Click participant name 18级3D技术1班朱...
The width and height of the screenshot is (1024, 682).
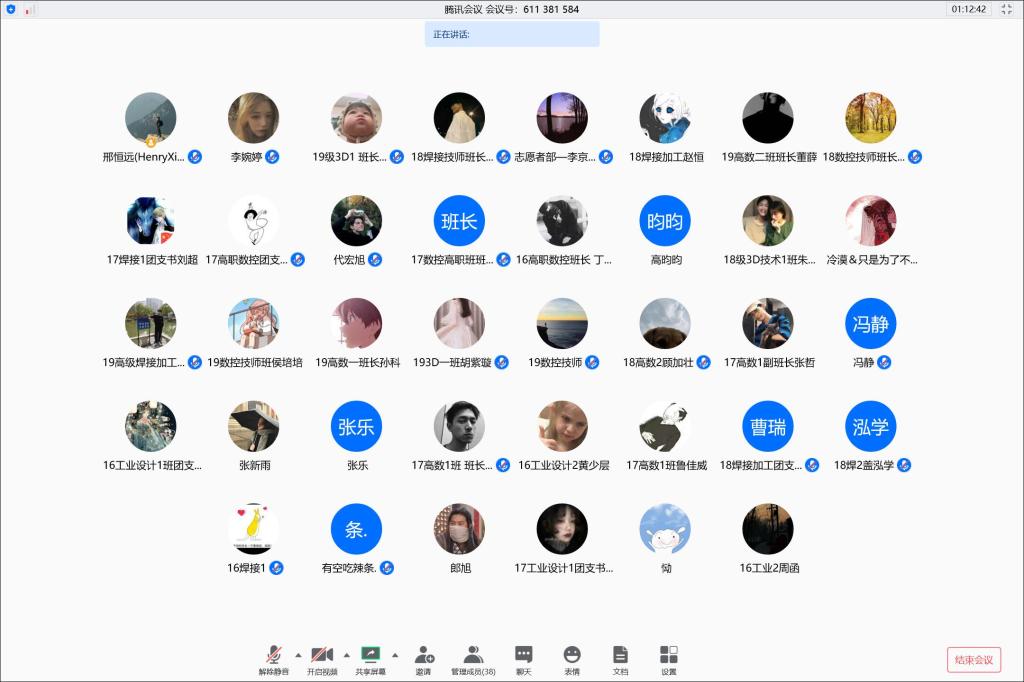coord(769,260)
